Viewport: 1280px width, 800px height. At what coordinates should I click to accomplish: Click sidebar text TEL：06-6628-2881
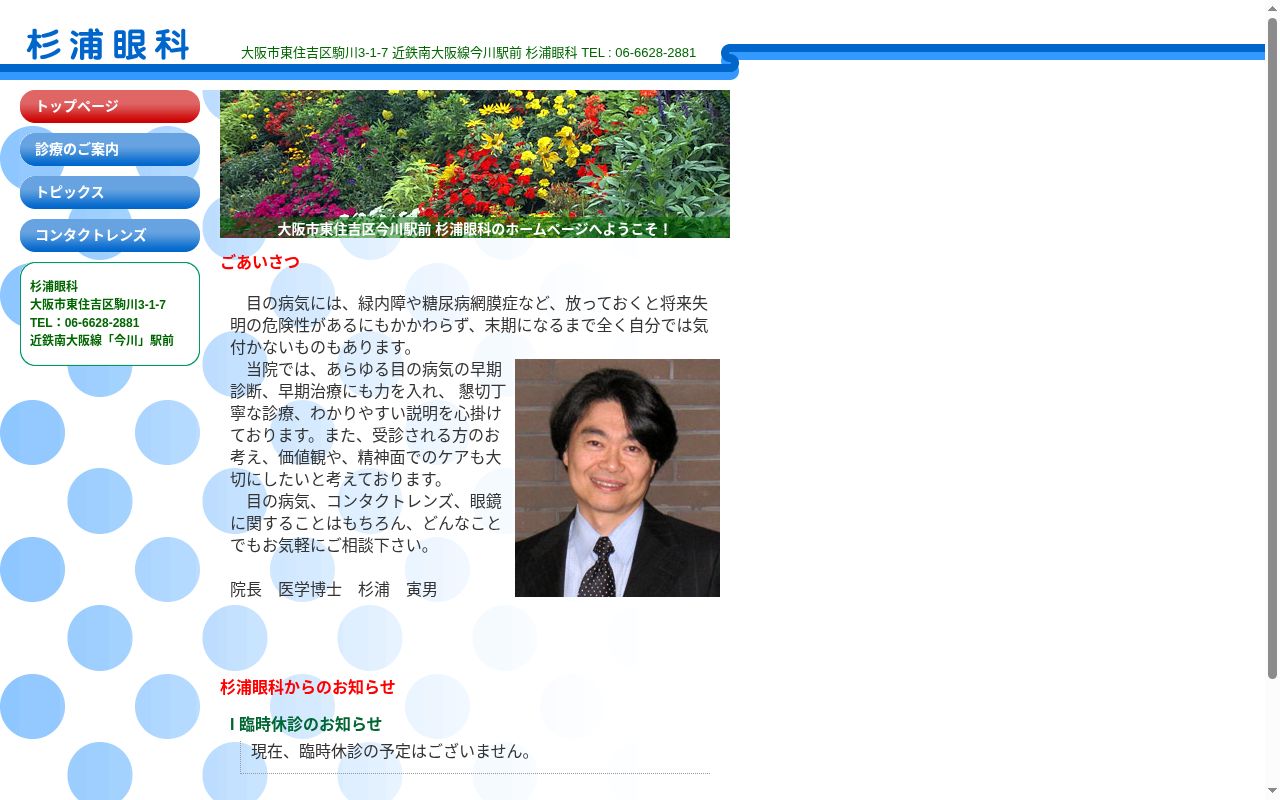coord(85,323)
